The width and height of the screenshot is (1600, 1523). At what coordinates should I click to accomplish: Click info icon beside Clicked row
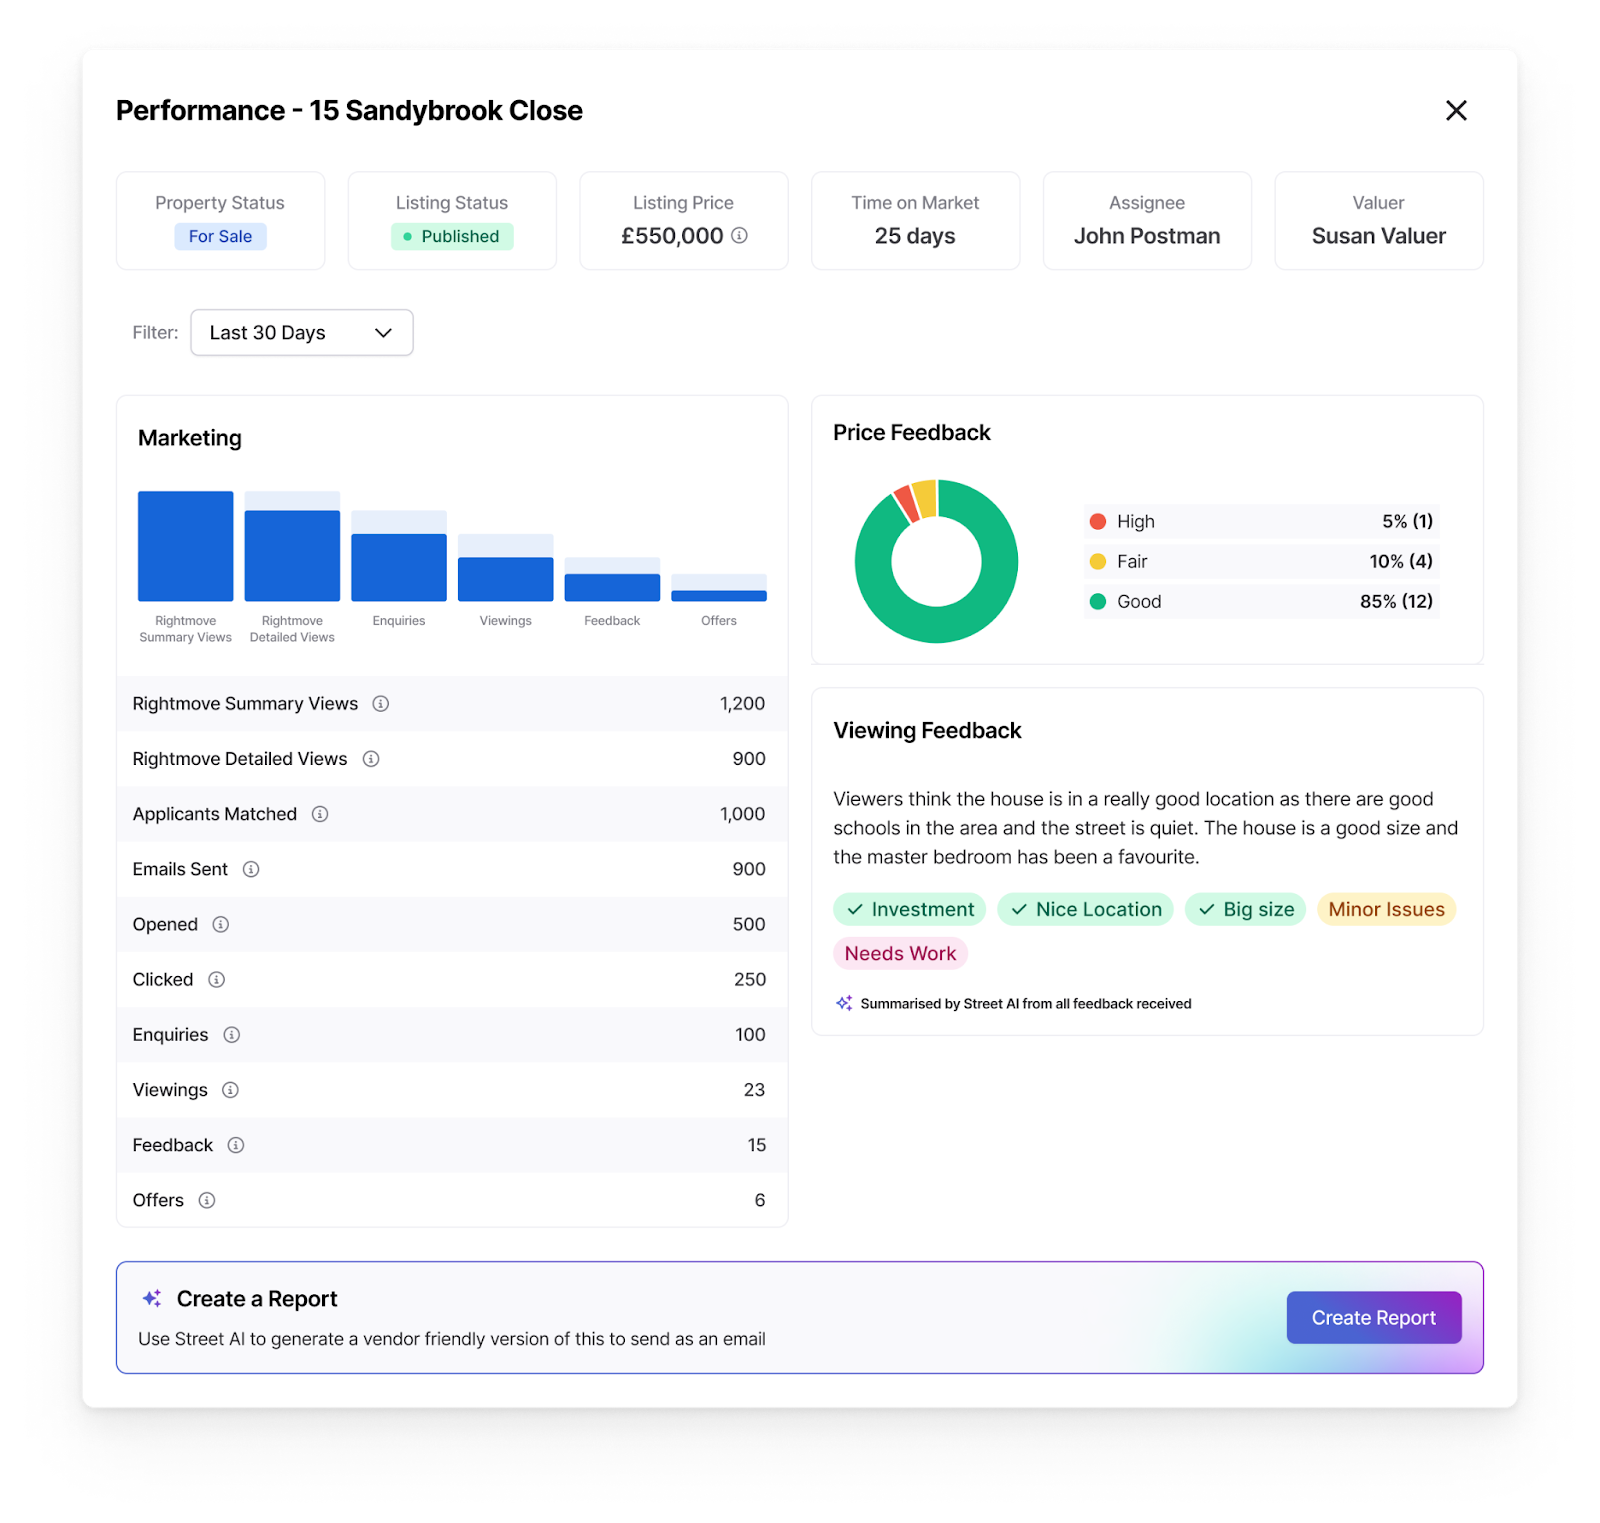tap(216, 979)
